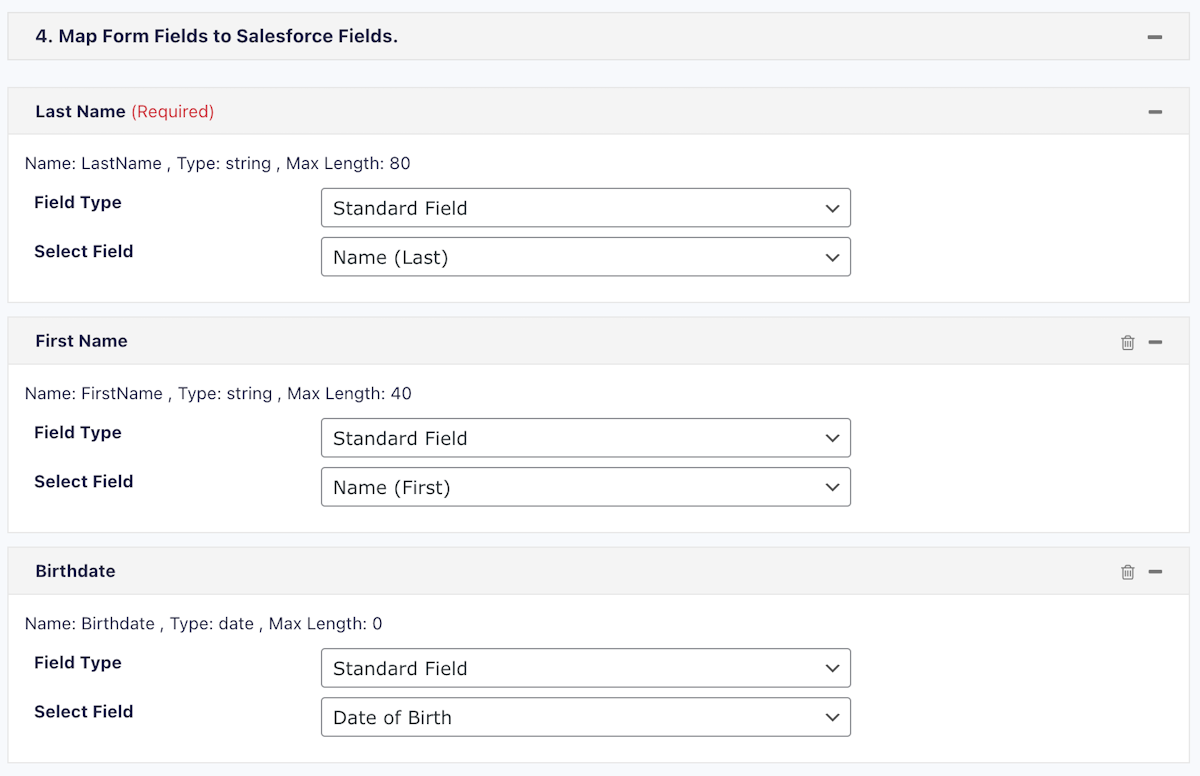Click the Field Type label under Birthdate
The image size is (1200, 776).
(x=78, y=662)
